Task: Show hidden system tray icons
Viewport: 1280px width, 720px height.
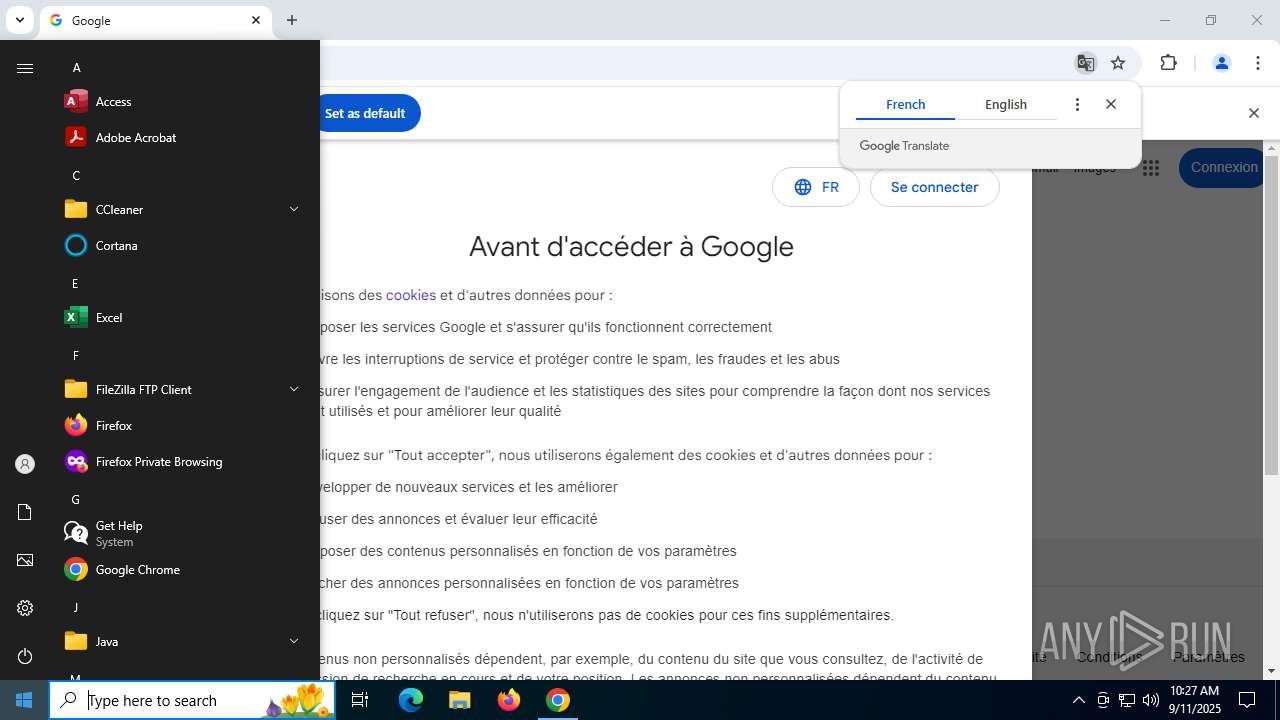Action: tap(1078, 700)
